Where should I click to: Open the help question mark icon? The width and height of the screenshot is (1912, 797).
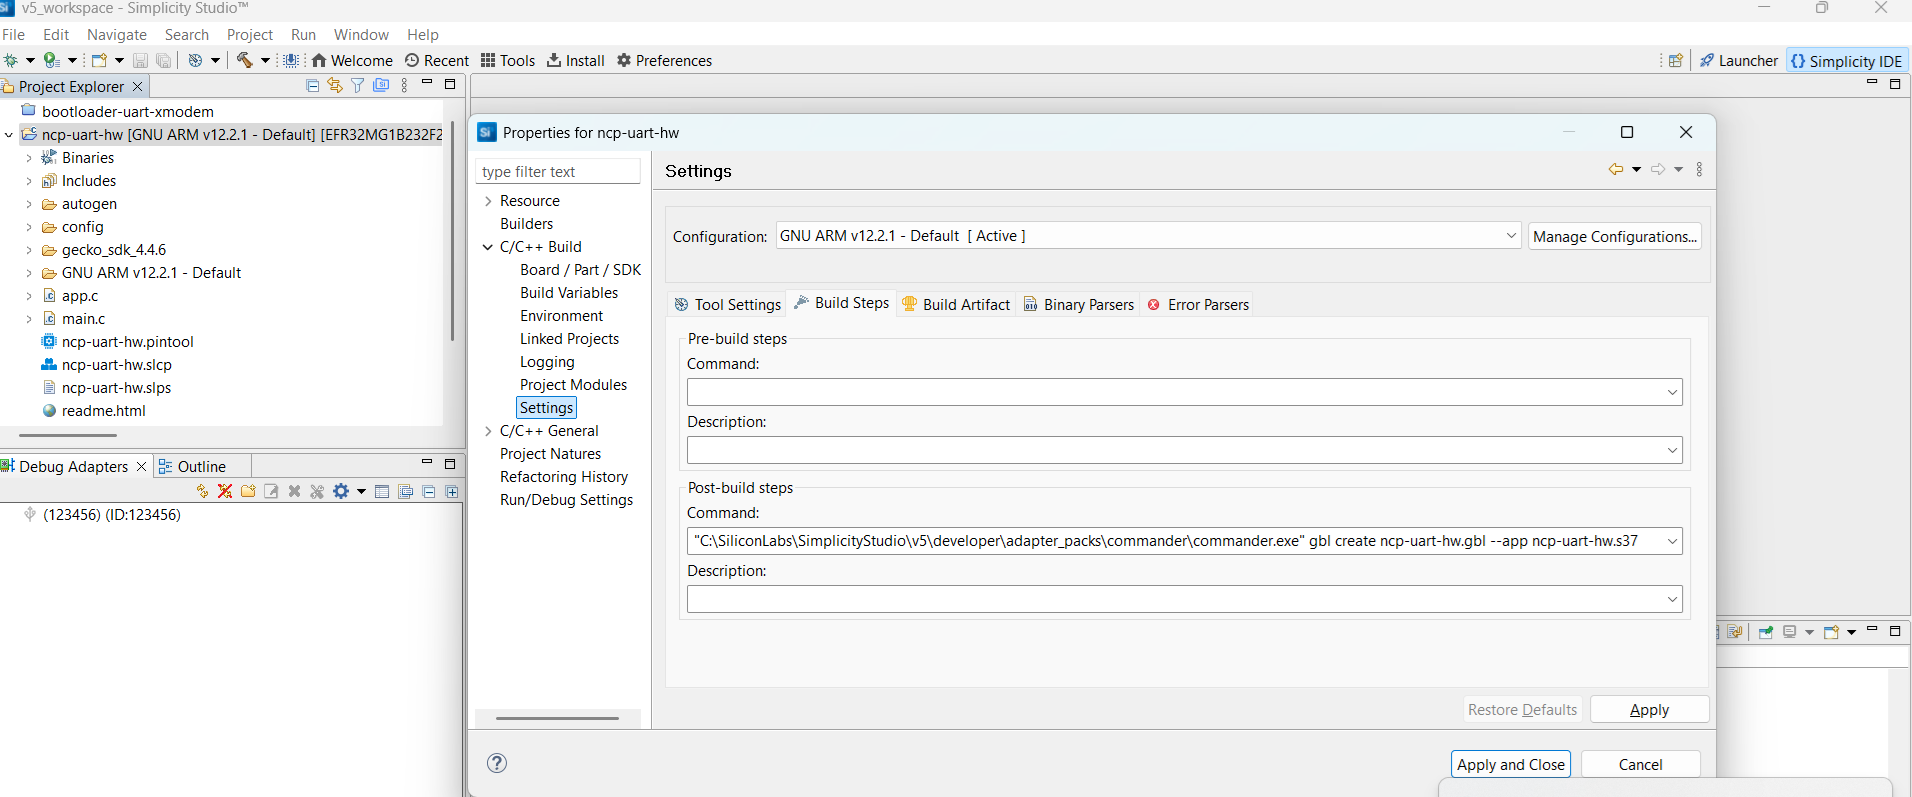pos(497,763)
